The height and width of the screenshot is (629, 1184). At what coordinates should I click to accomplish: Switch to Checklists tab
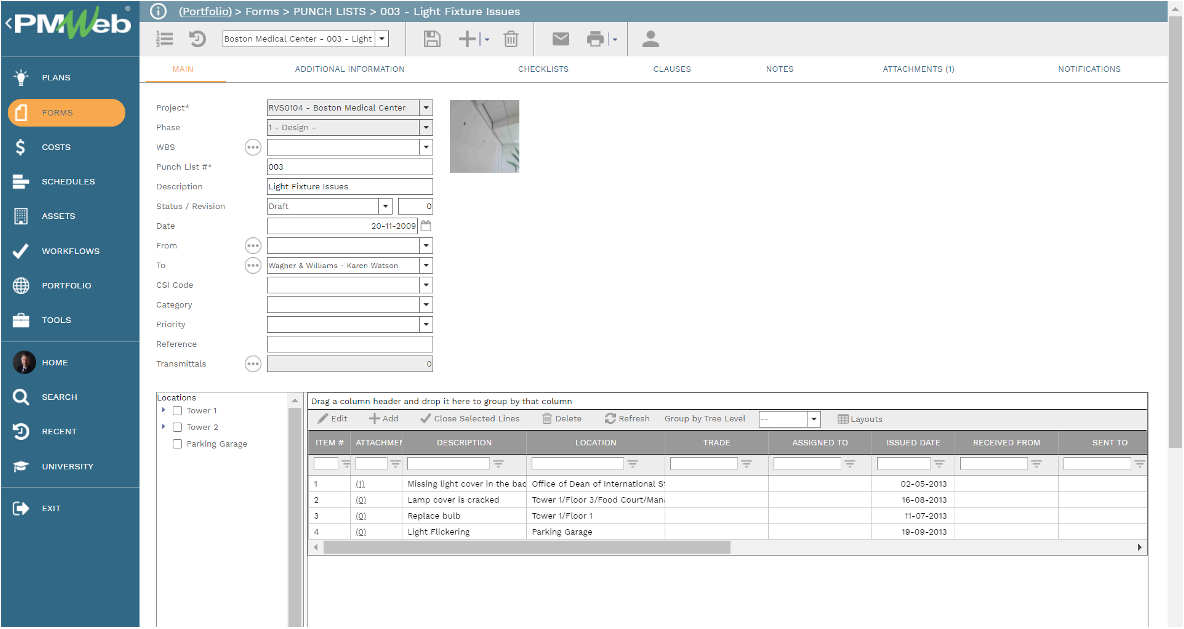543,69
